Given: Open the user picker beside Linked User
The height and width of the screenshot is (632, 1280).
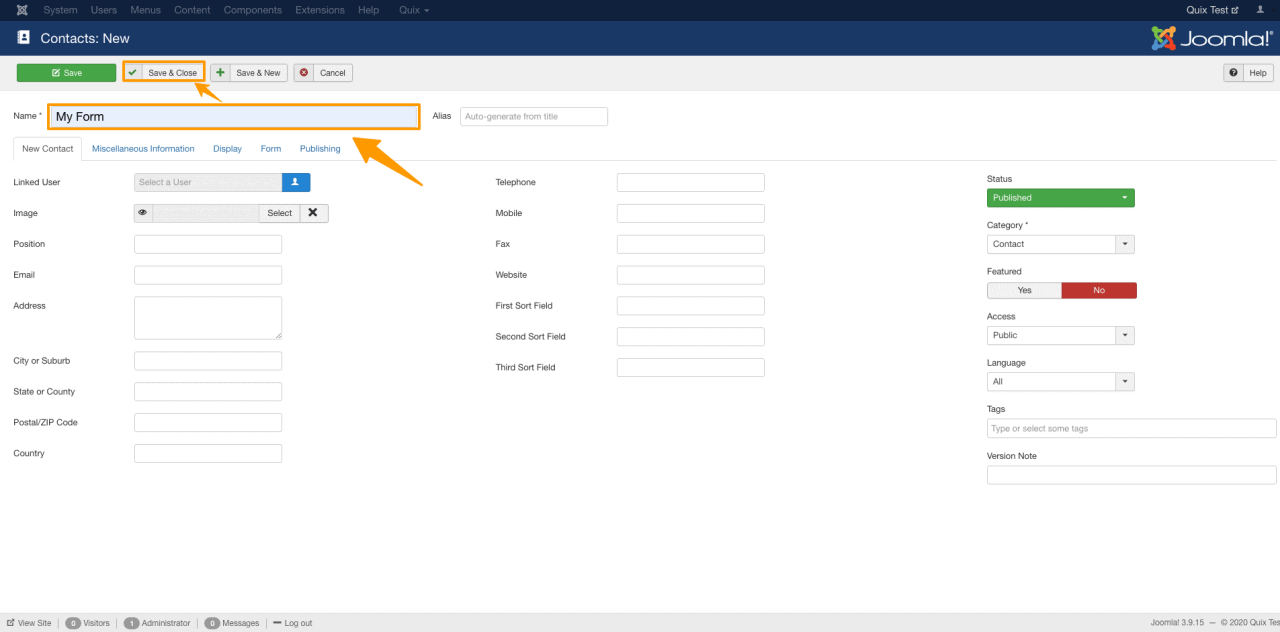Looking at the screenshot, I should (295, 182).
